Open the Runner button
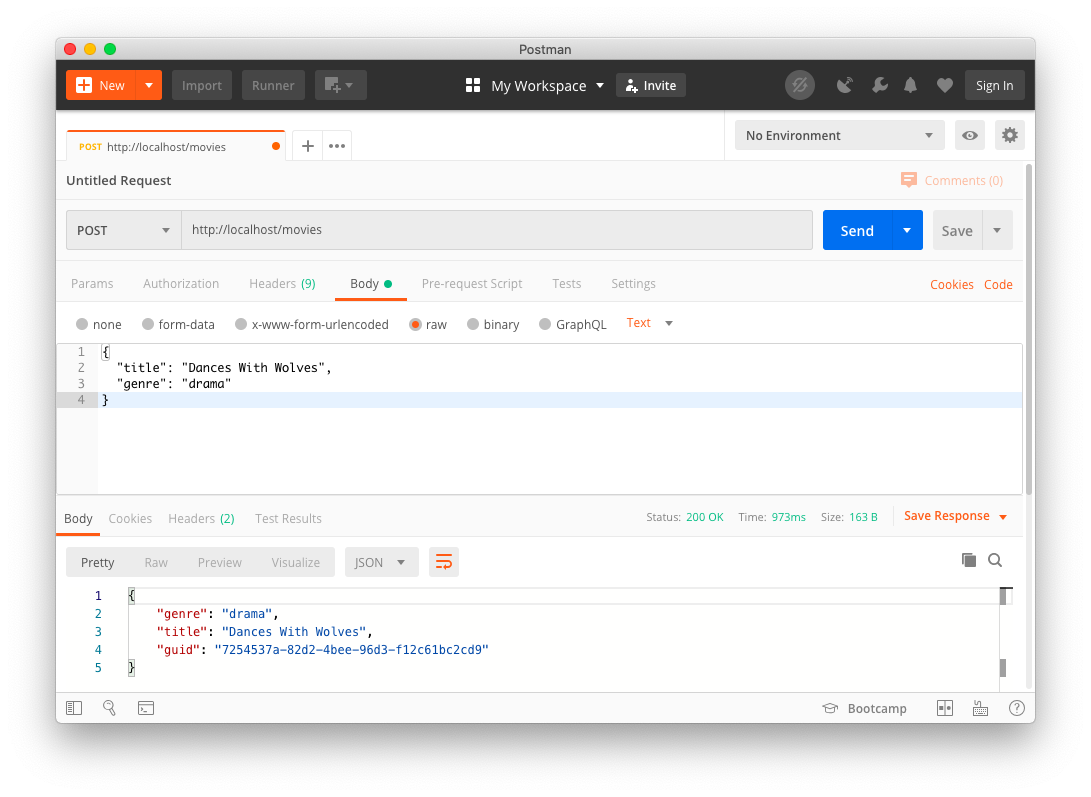Image resolution: width=1091 pixels, height=797 pixels. tap(273, 86)
